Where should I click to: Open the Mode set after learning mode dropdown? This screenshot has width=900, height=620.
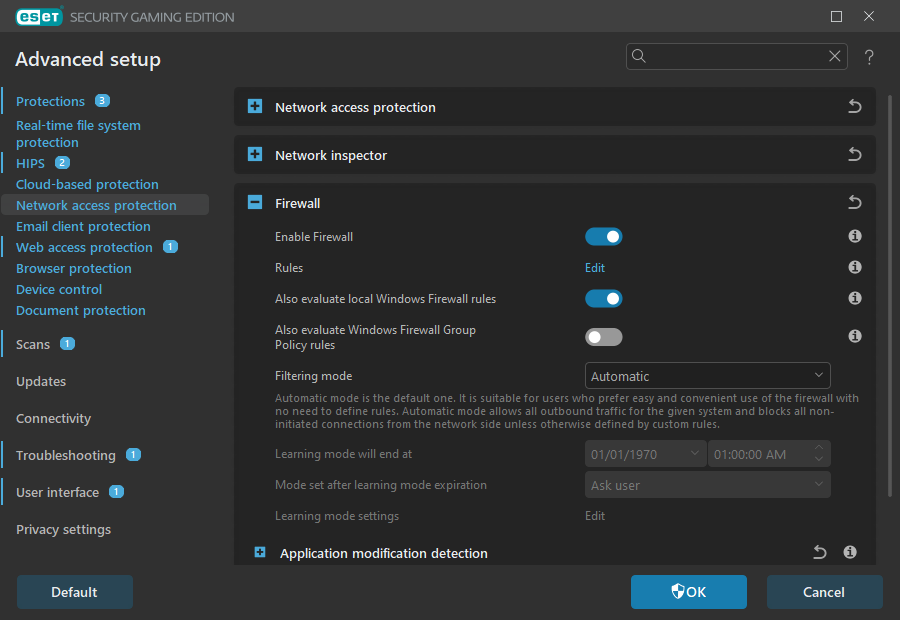[707, 485]
